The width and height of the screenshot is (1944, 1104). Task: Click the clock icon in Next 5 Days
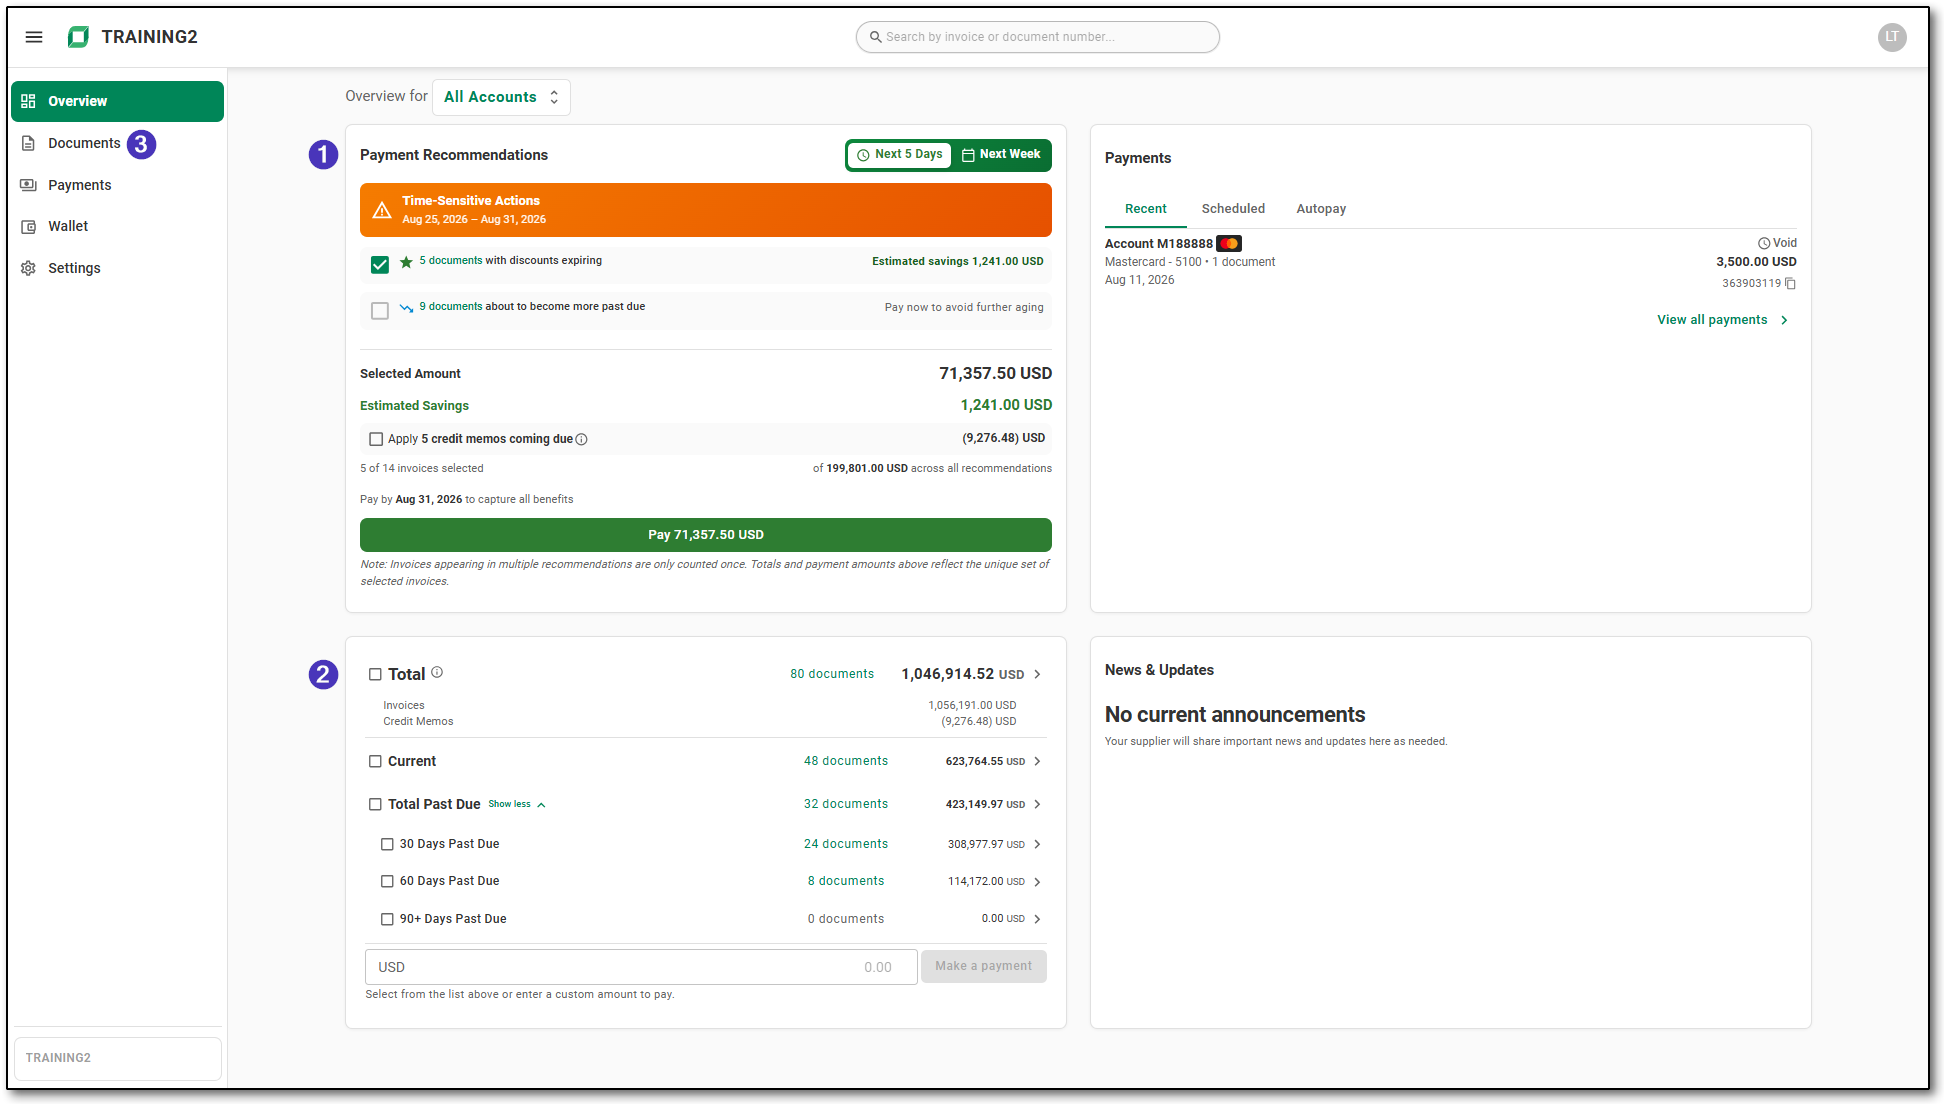point(863,155)
